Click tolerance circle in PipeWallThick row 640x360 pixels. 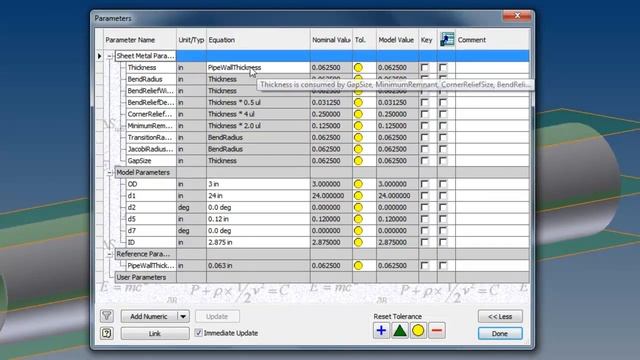[x=358, y=265]
